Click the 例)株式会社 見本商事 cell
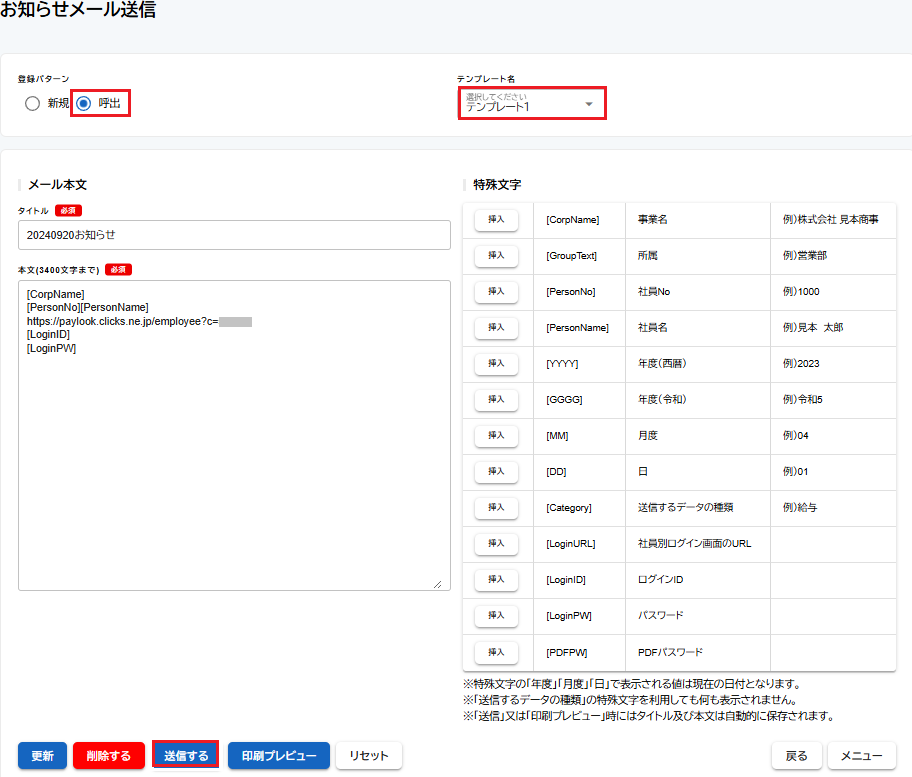912x777 pixels. tap(833, 220)
